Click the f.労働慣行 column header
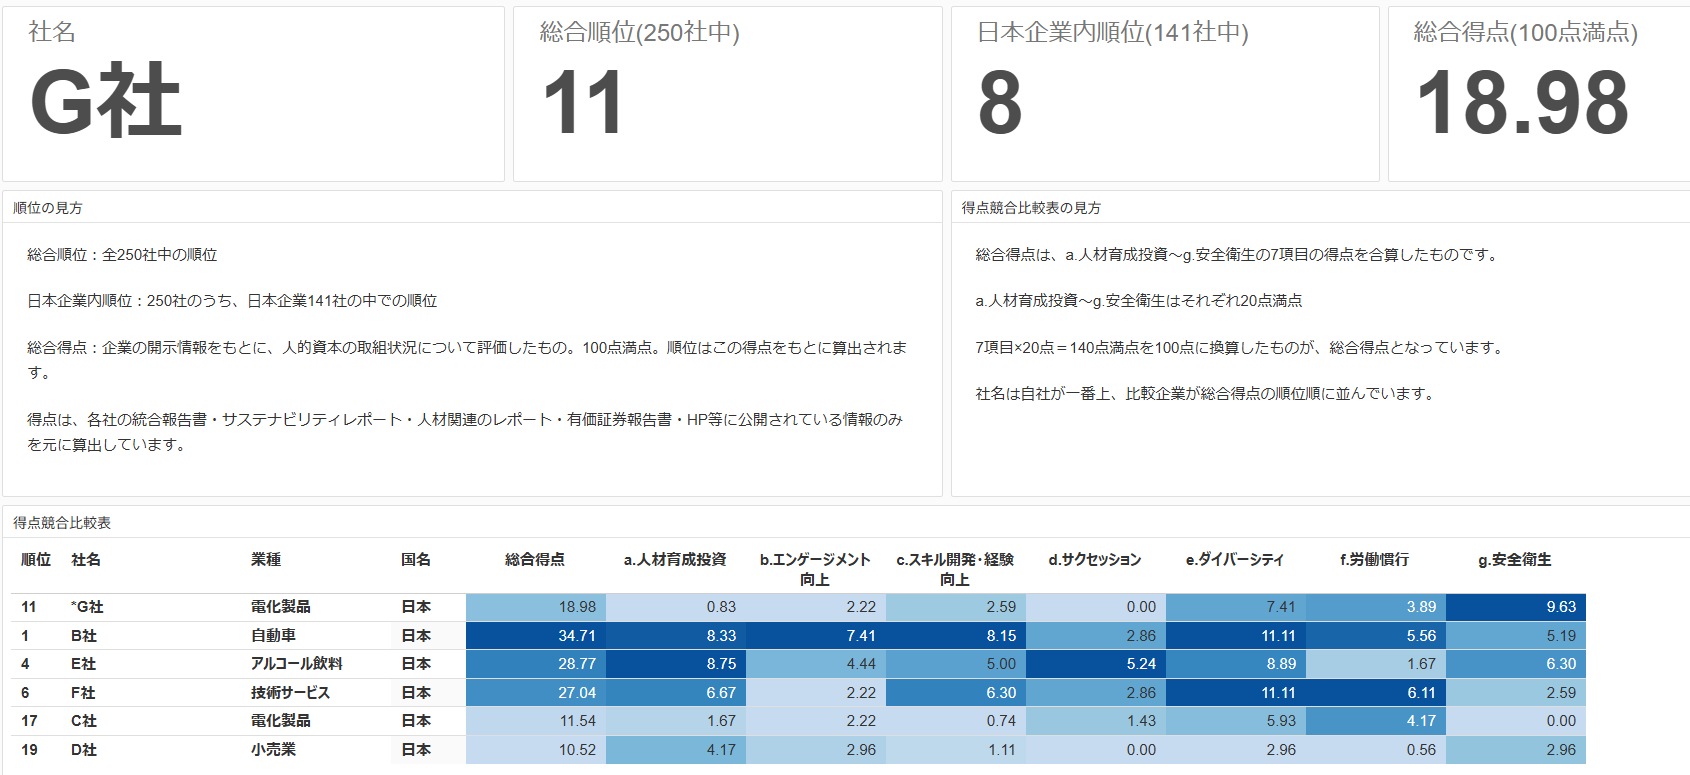Viewport: 1690px width, 775px height. tap(1374, 560)
